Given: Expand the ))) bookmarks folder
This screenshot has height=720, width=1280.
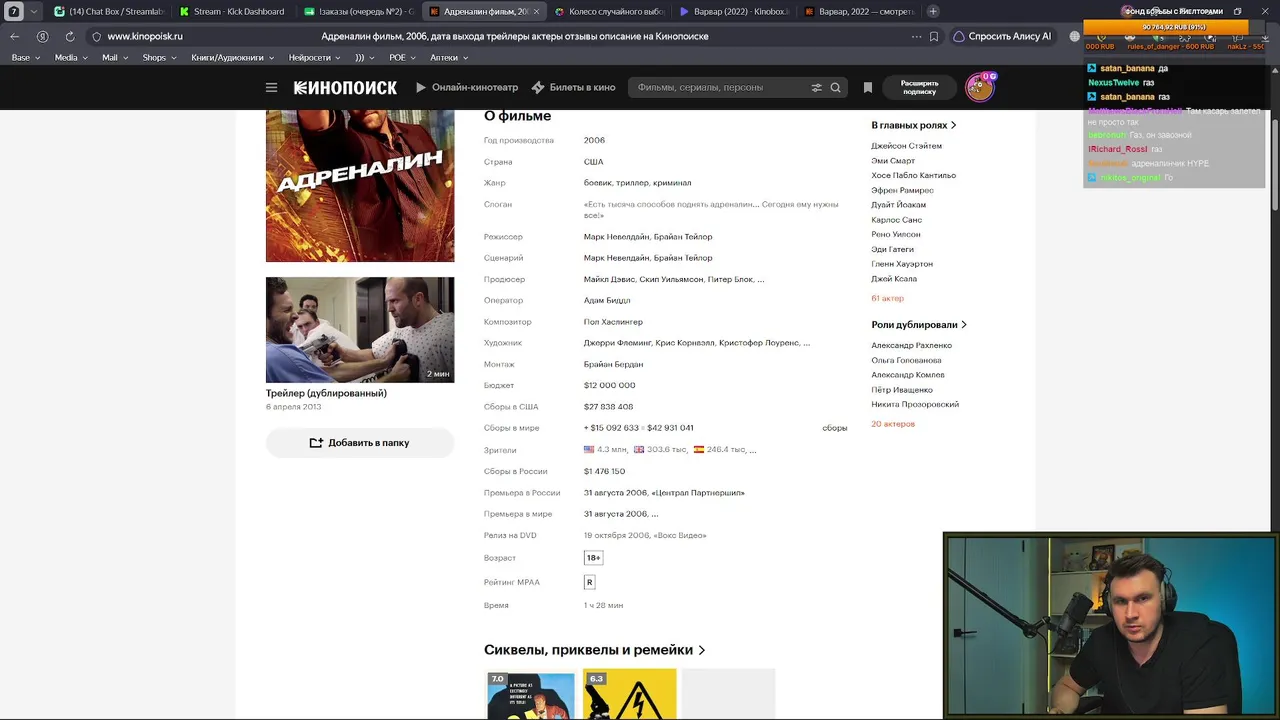Looking at the screenshot, I should pyautogui.click(x=364, y=58).
